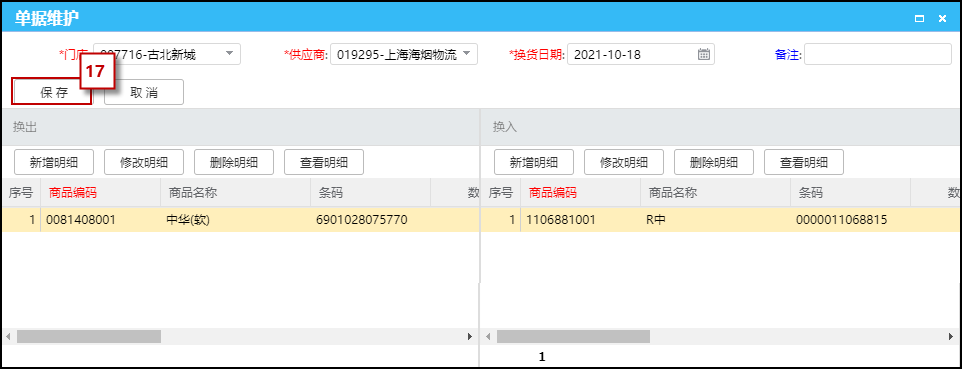The height and width of the screenshot is (369, 962).
Task: Select the R中 product name cell
Action: click(715, 220)
